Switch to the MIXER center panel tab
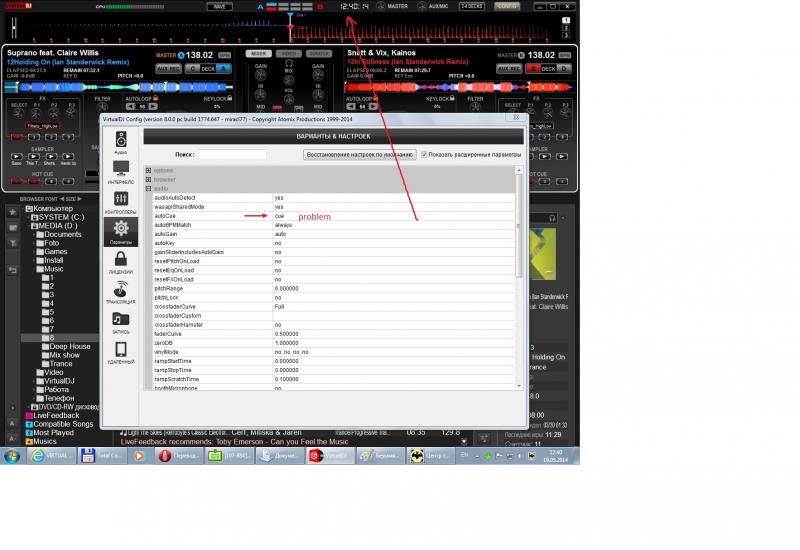The height and width of the screenshot is (550, 800). coord(259,54)
